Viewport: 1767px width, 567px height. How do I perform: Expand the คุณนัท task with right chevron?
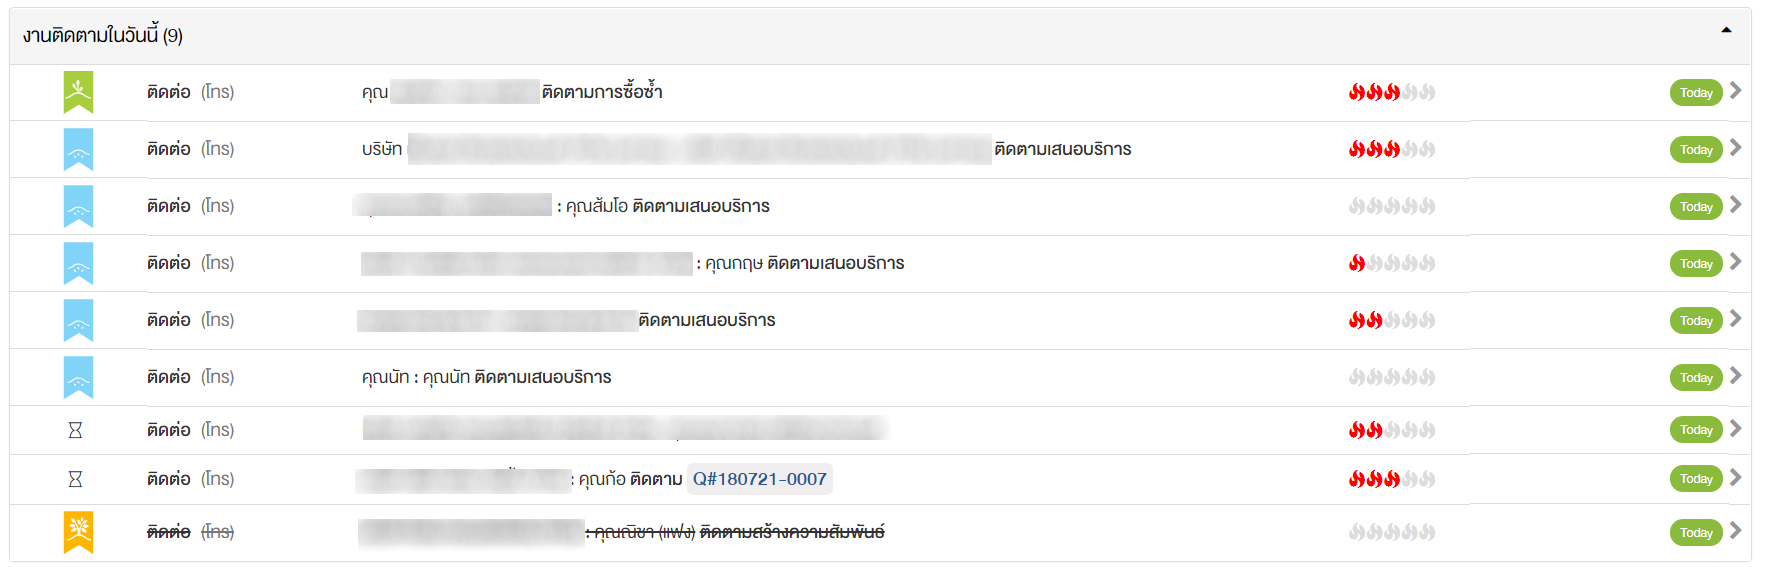(x=1735, y=376)
